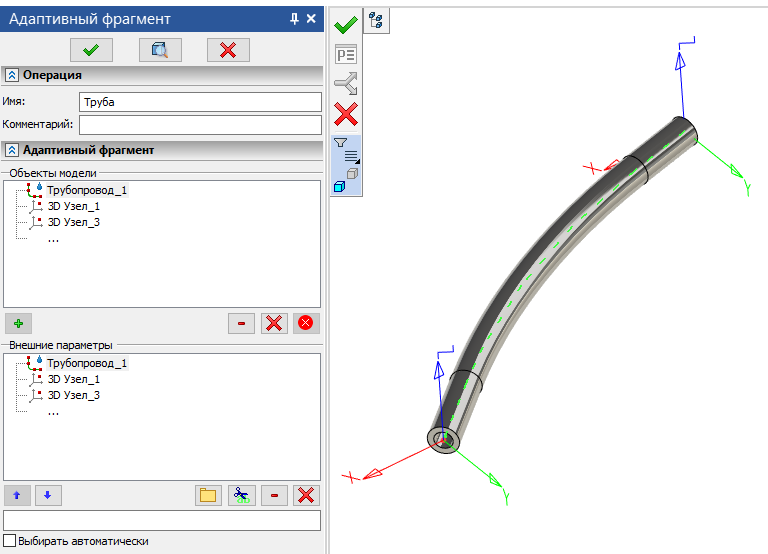The height and width of the screenshot is (554, 768).
Task: Cancel with the red X in the panel header row
Action: click(x=228, y=50)
